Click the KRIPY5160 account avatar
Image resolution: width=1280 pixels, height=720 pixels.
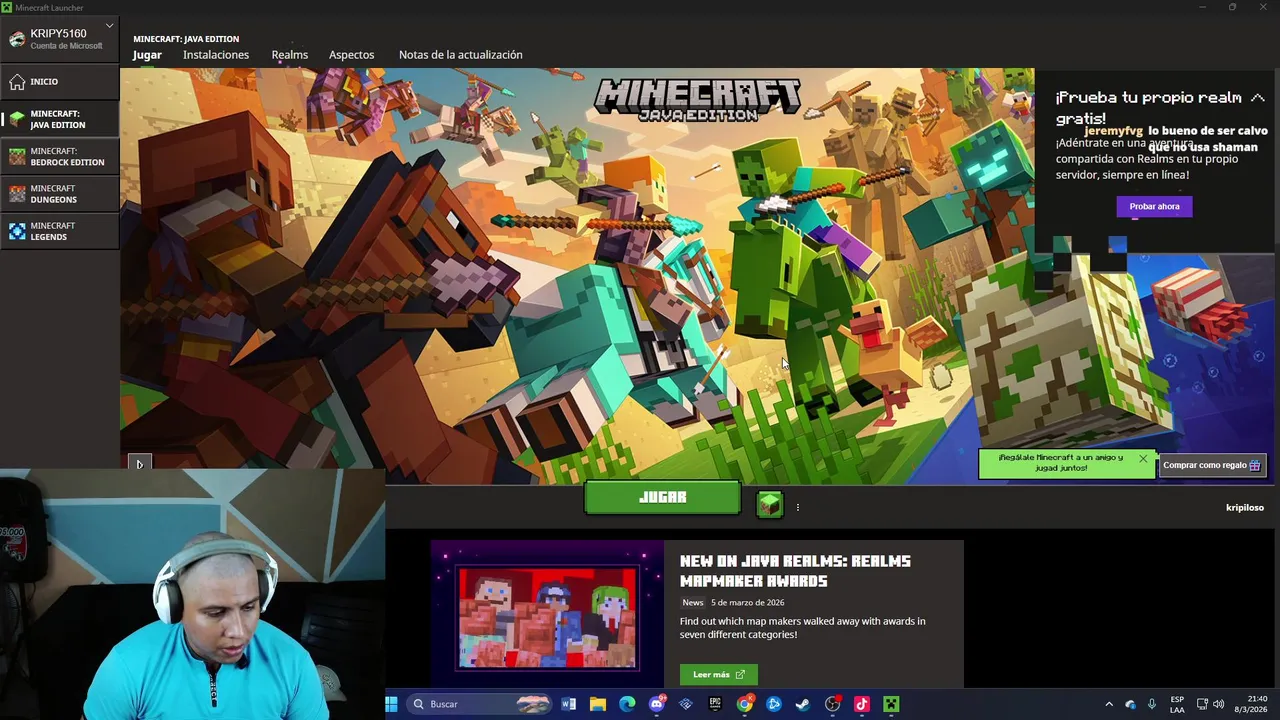point(17,39)
